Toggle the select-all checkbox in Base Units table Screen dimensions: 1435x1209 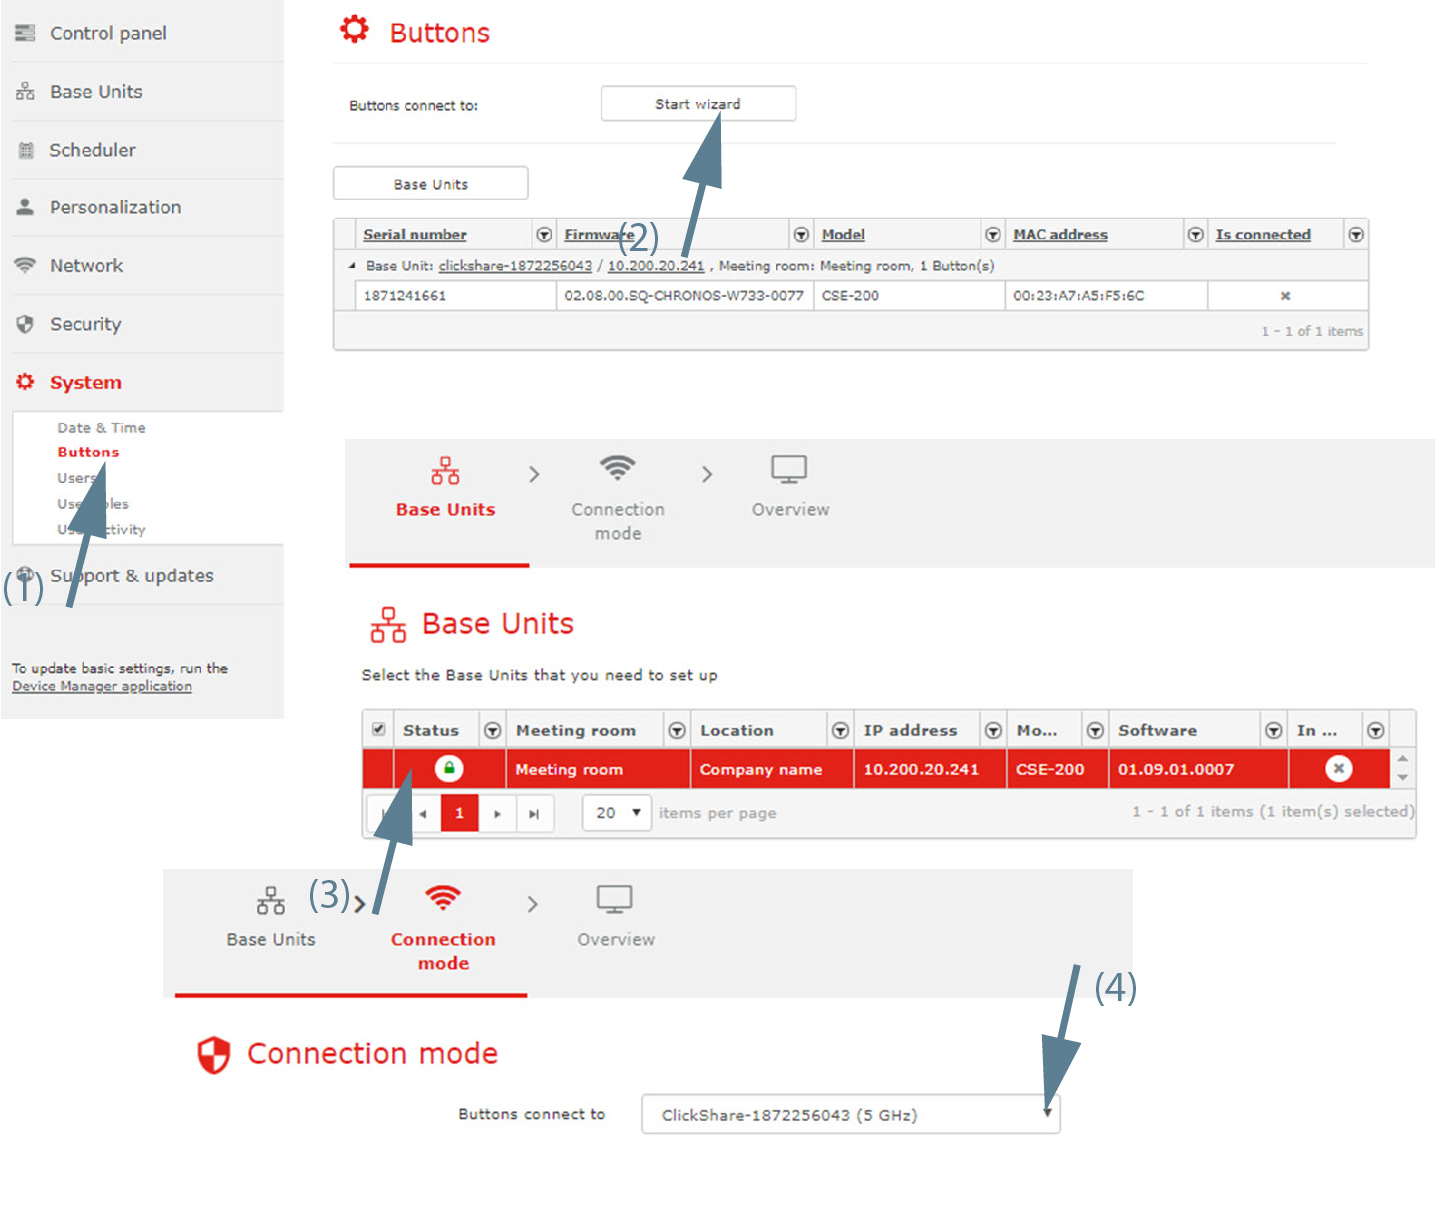tap(378, 729)
